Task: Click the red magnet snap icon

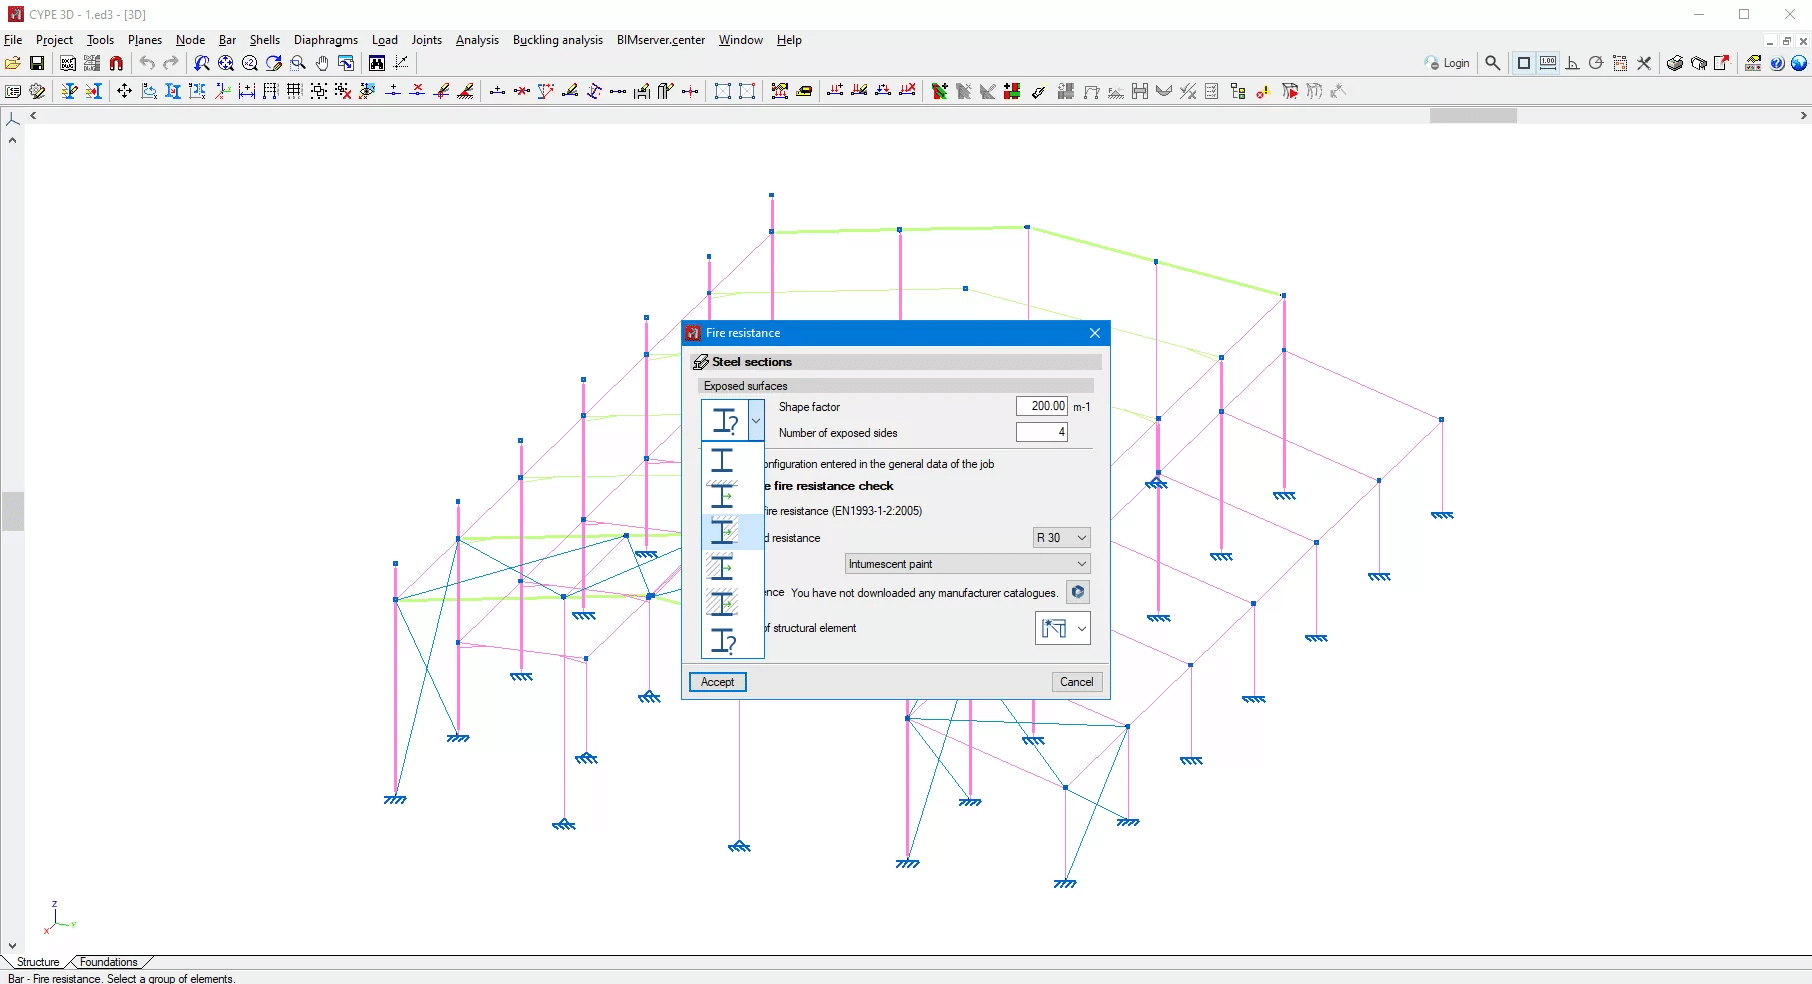Action: pyautogui.click(x=116, y=63)
